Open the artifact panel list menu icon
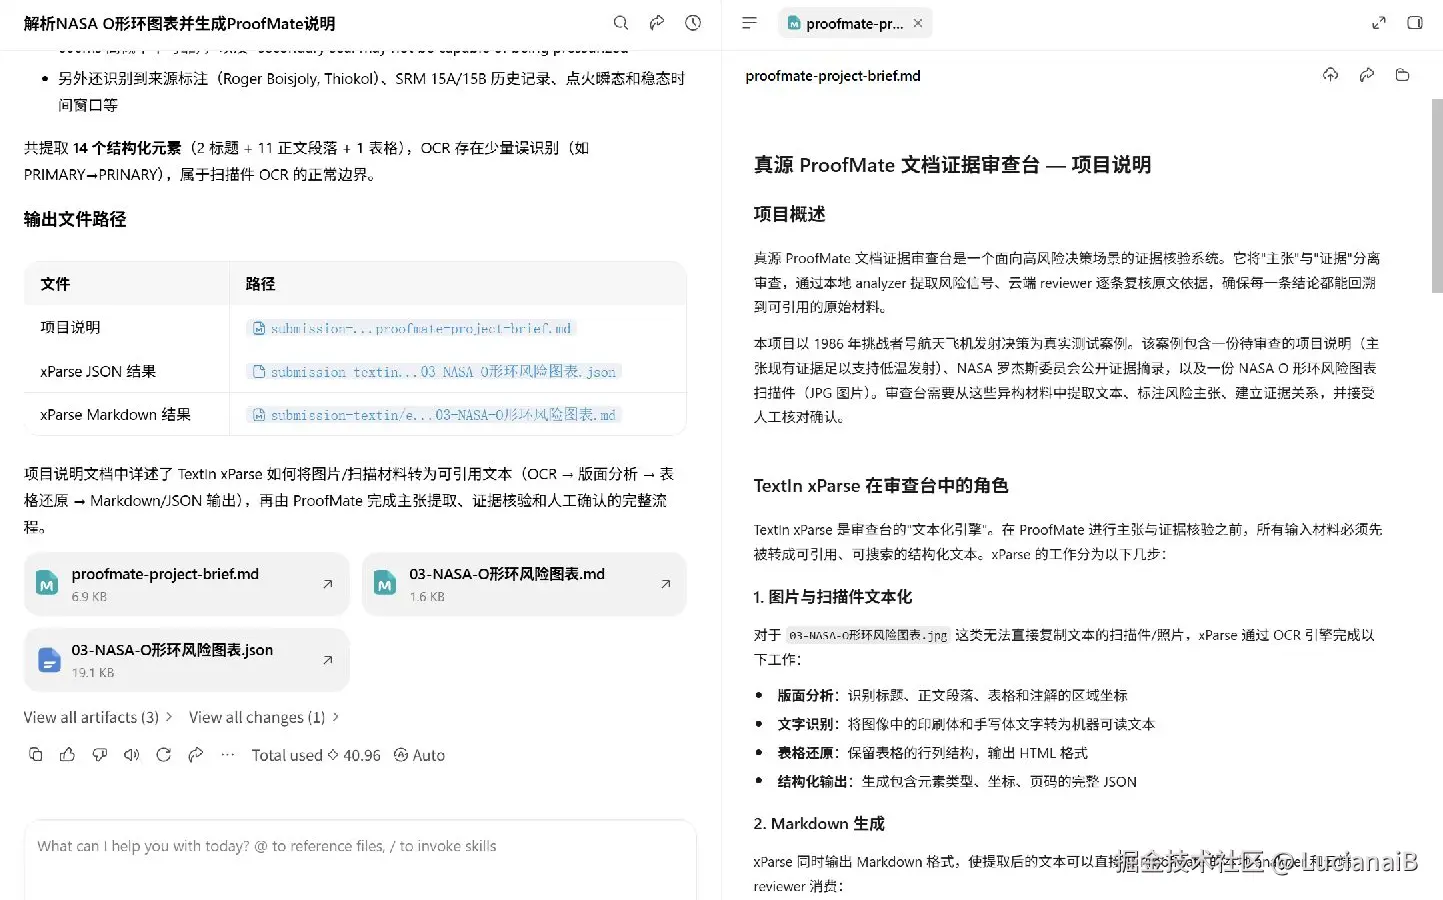This screenshot has height=900, width=1443. pos(749,23)
